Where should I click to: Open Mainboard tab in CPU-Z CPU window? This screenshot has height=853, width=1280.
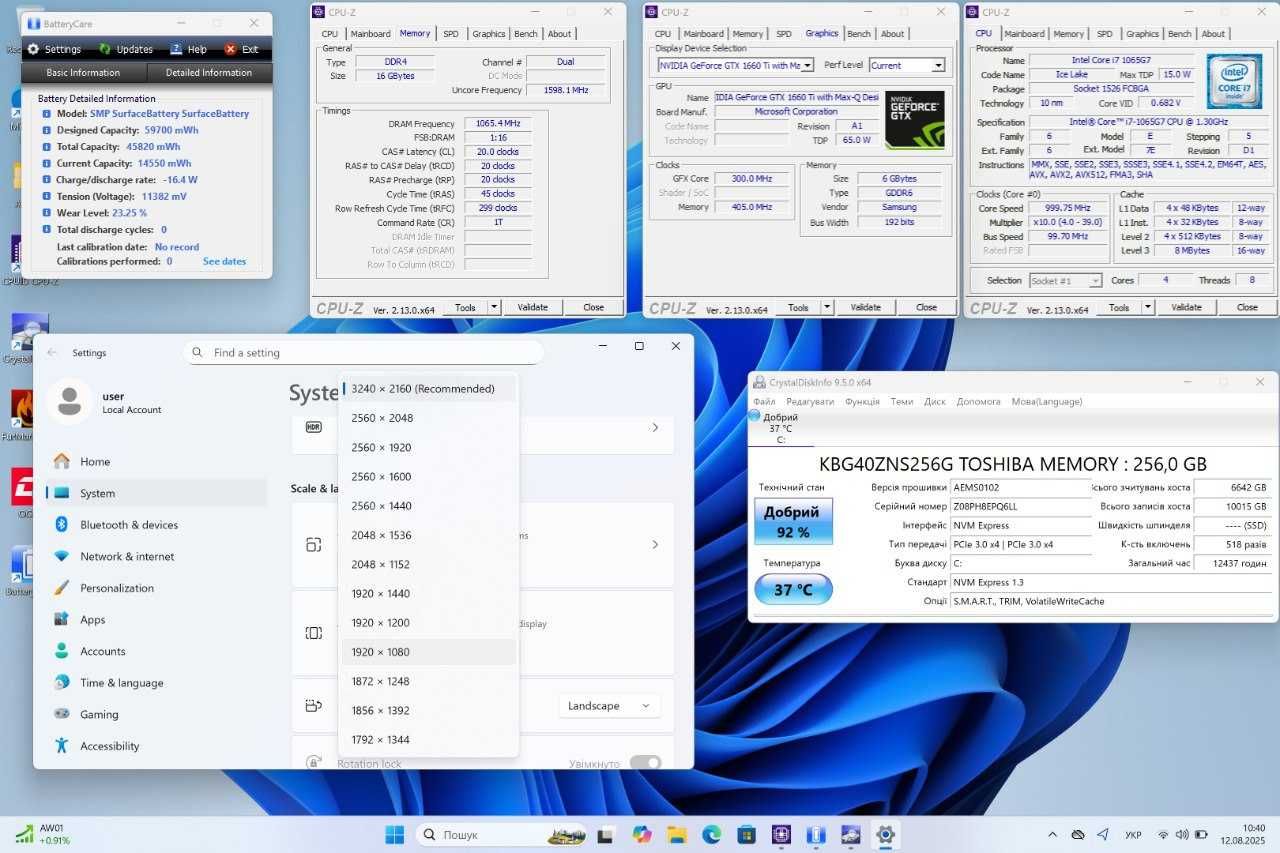(1024, 33)
